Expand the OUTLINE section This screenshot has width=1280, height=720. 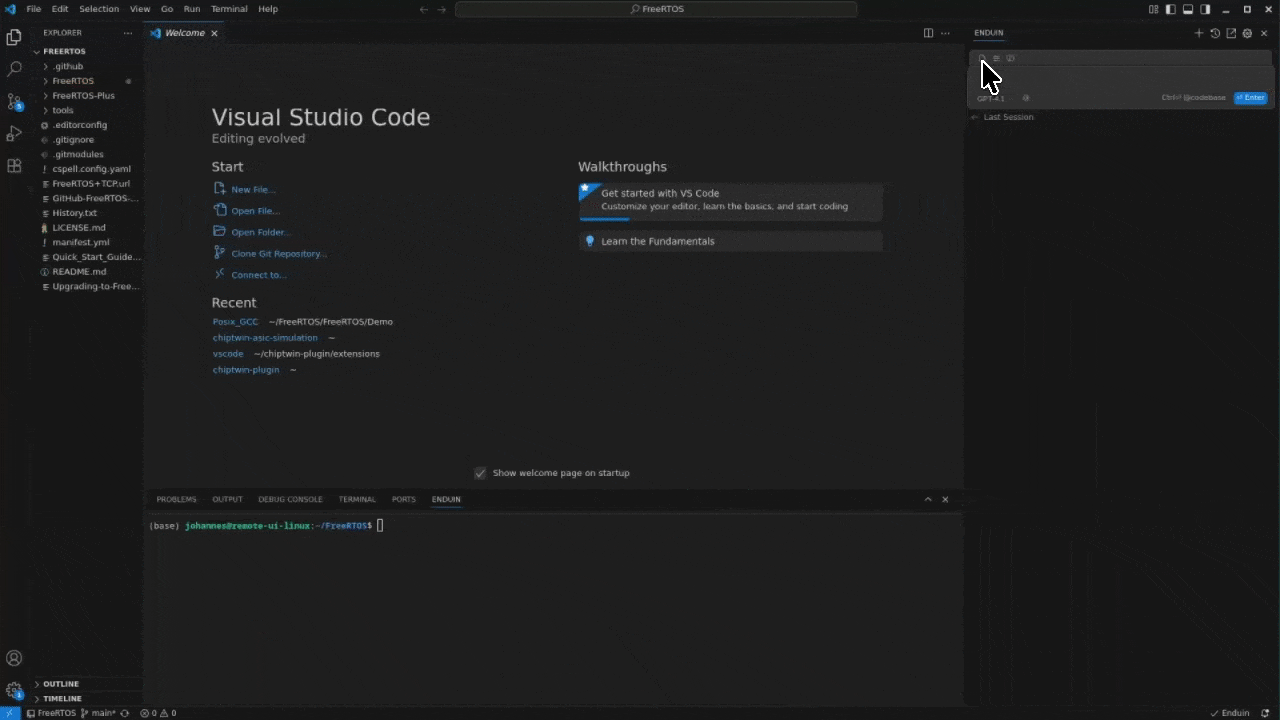60,684
